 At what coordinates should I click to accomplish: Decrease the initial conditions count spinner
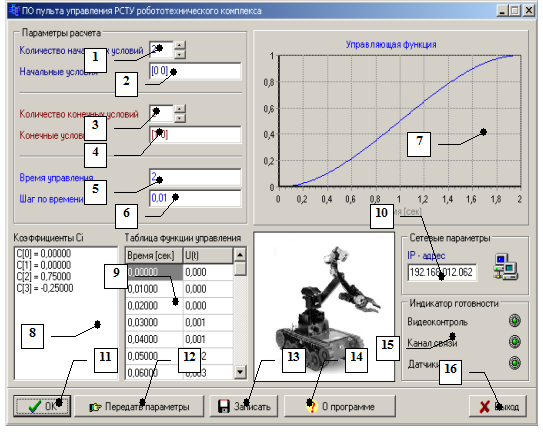click(x=179, y=54)
